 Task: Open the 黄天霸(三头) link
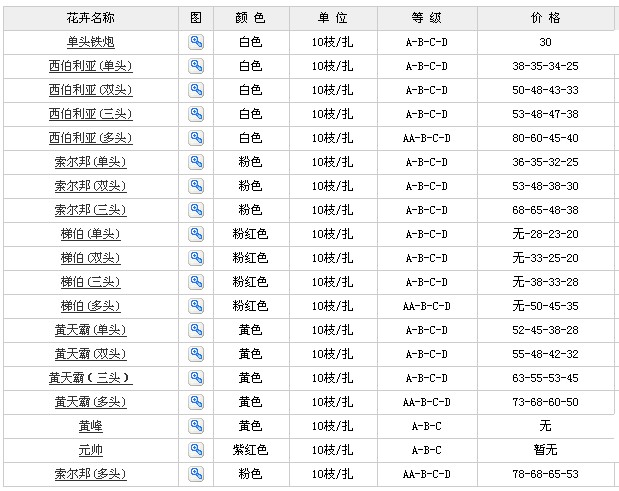pos(90,378)
